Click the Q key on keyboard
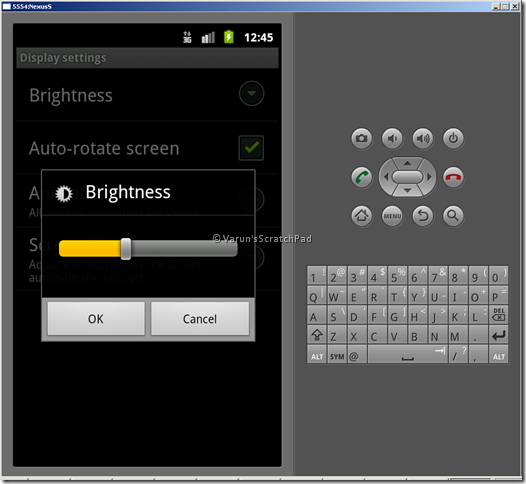 (x=317, y=295)
